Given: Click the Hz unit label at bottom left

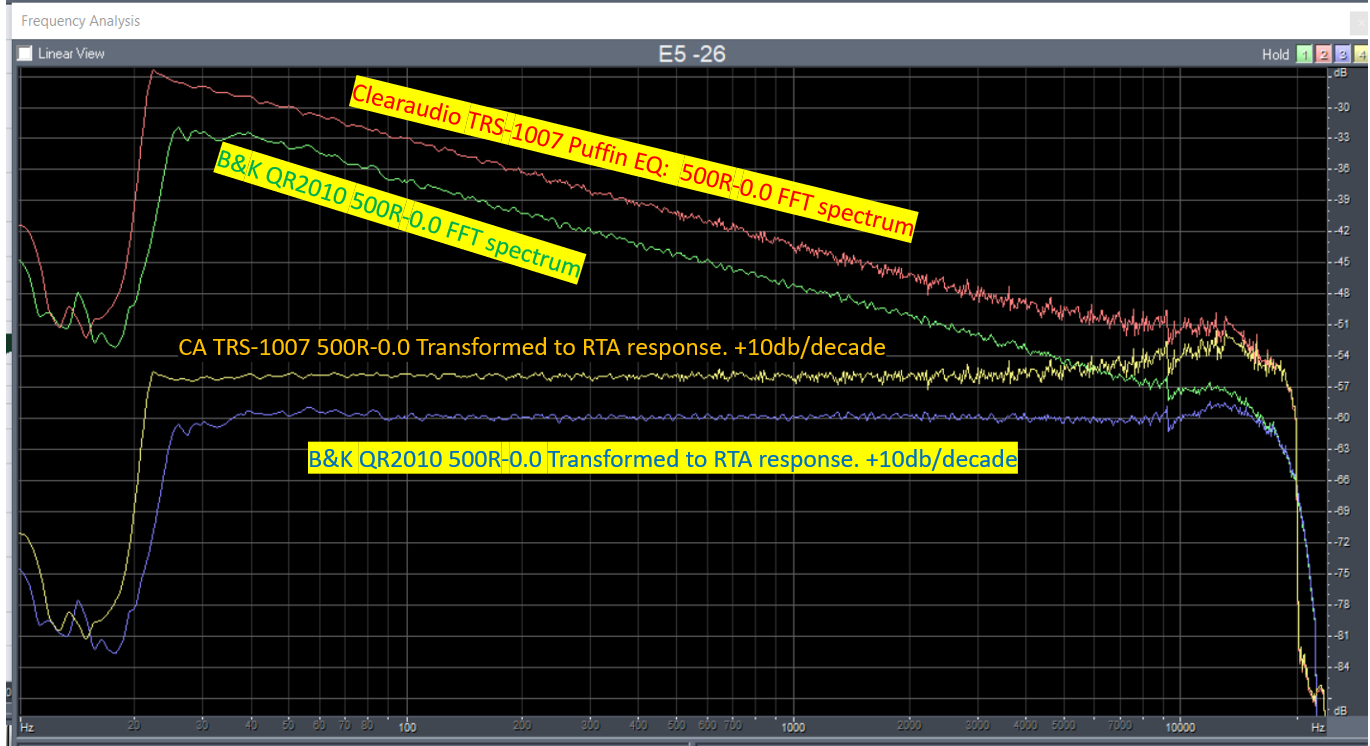Looking at the screenshot, I should click(x=27, y=726).
